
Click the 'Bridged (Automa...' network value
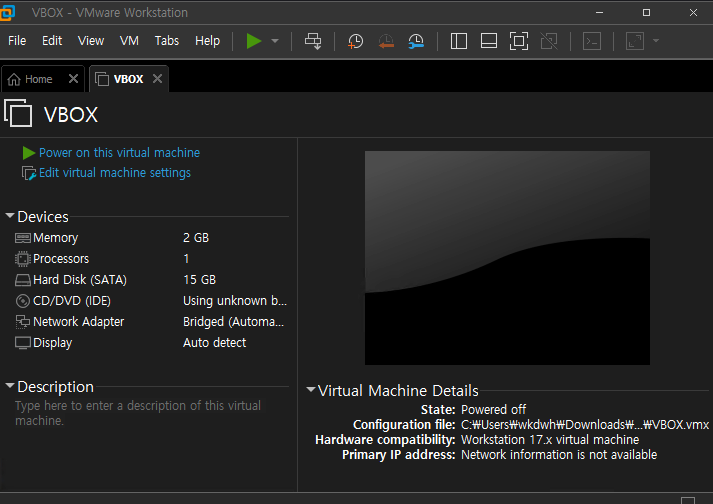[234, 322]
